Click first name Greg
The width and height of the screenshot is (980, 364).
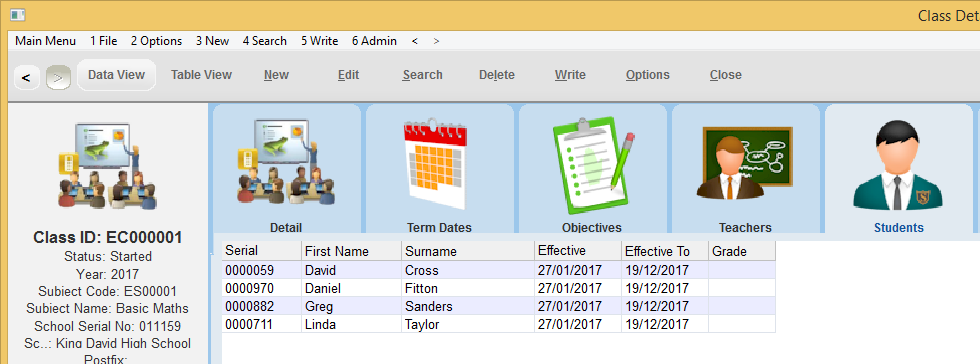(x=351, y=306)
